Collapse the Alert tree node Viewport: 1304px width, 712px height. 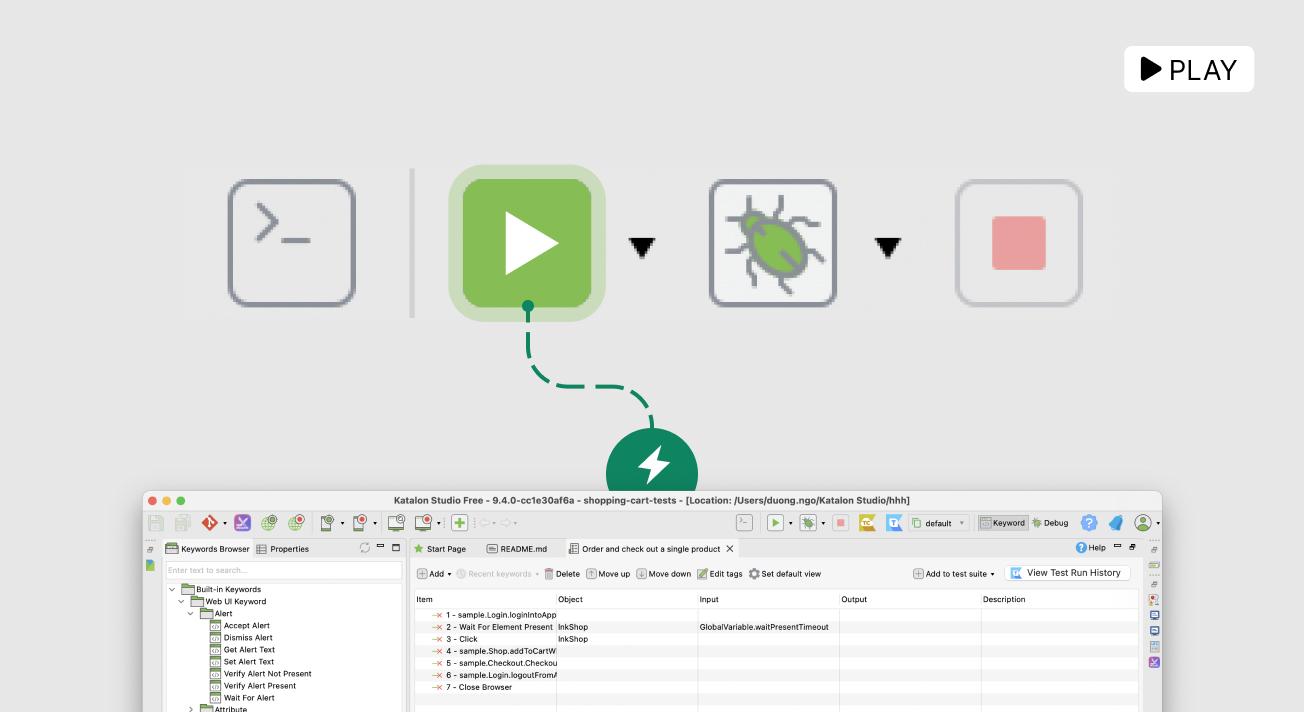[191, 613]
